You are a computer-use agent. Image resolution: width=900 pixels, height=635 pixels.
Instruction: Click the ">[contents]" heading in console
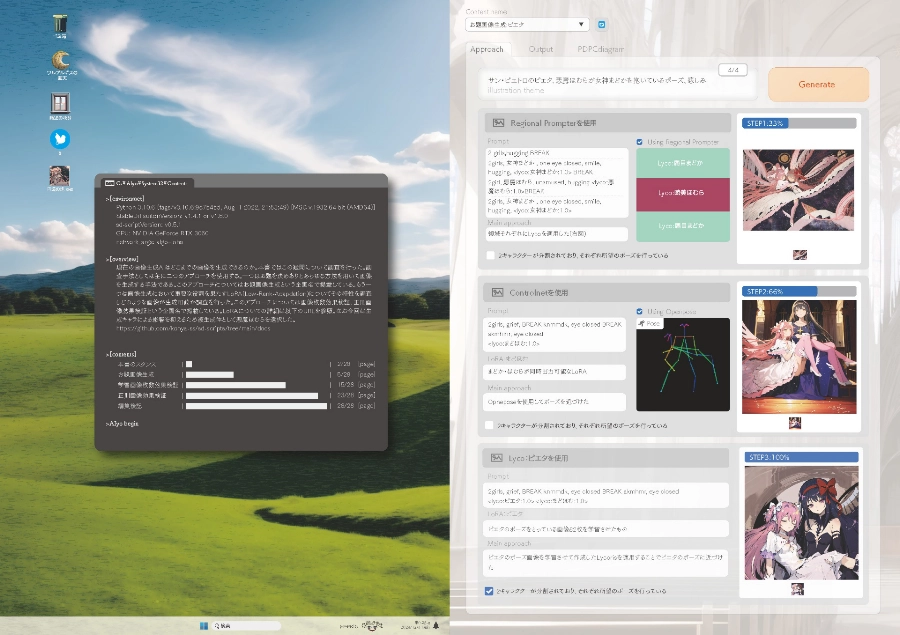(x=121, y=354)
